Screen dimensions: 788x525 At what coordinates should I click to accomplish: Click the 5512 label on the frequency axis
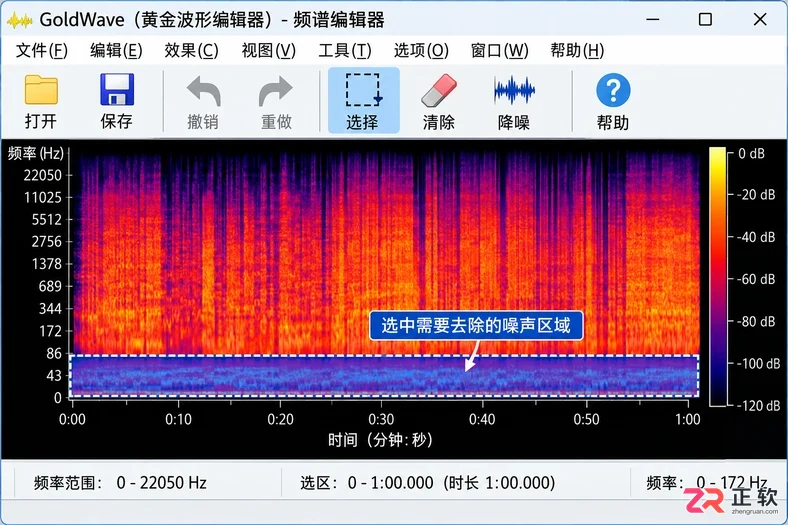[x=46, y=220]
